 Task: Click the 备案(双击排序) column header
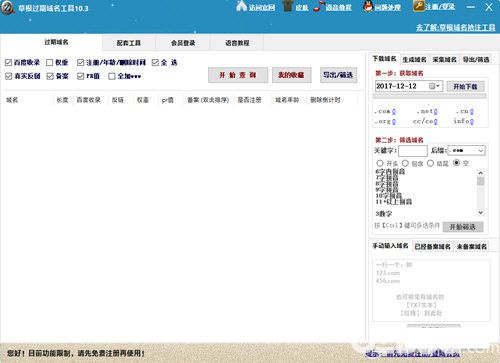click(x=208, y=100)
